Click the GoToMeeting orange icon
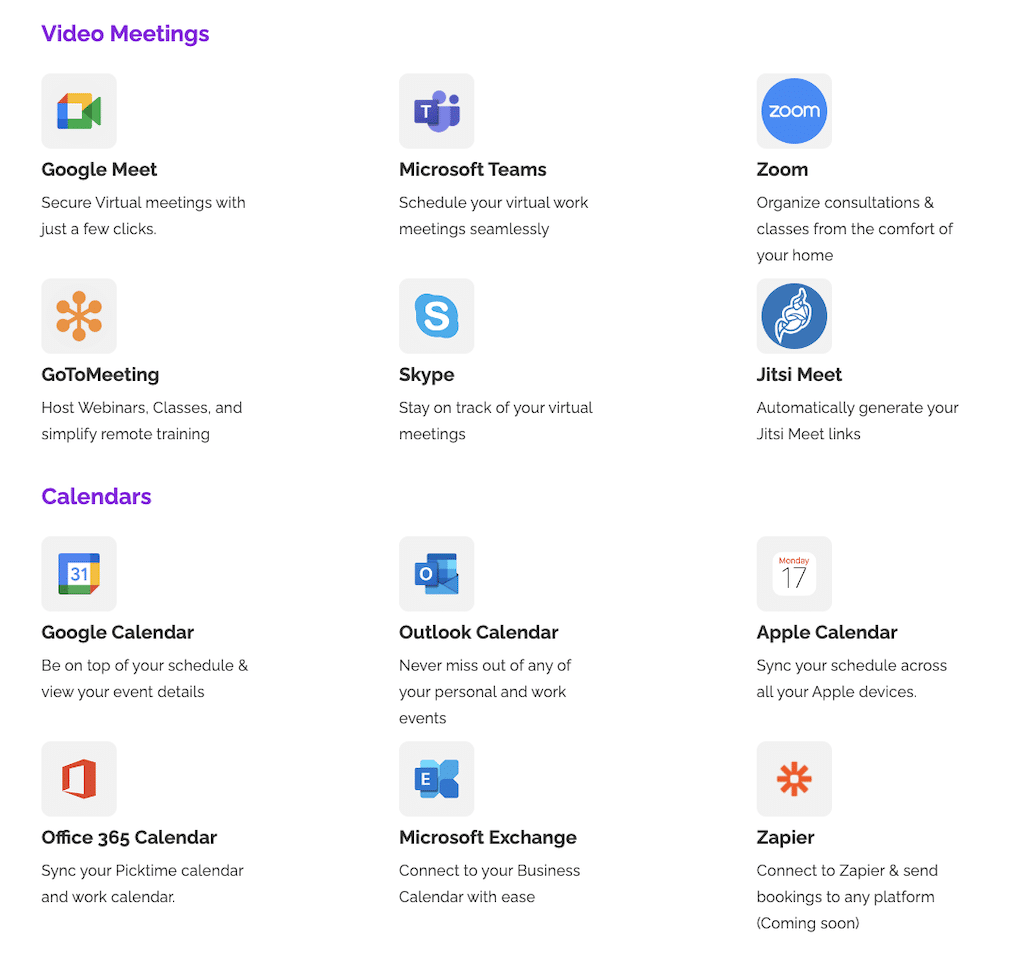1024x969 pixels. tap(79, 316)
